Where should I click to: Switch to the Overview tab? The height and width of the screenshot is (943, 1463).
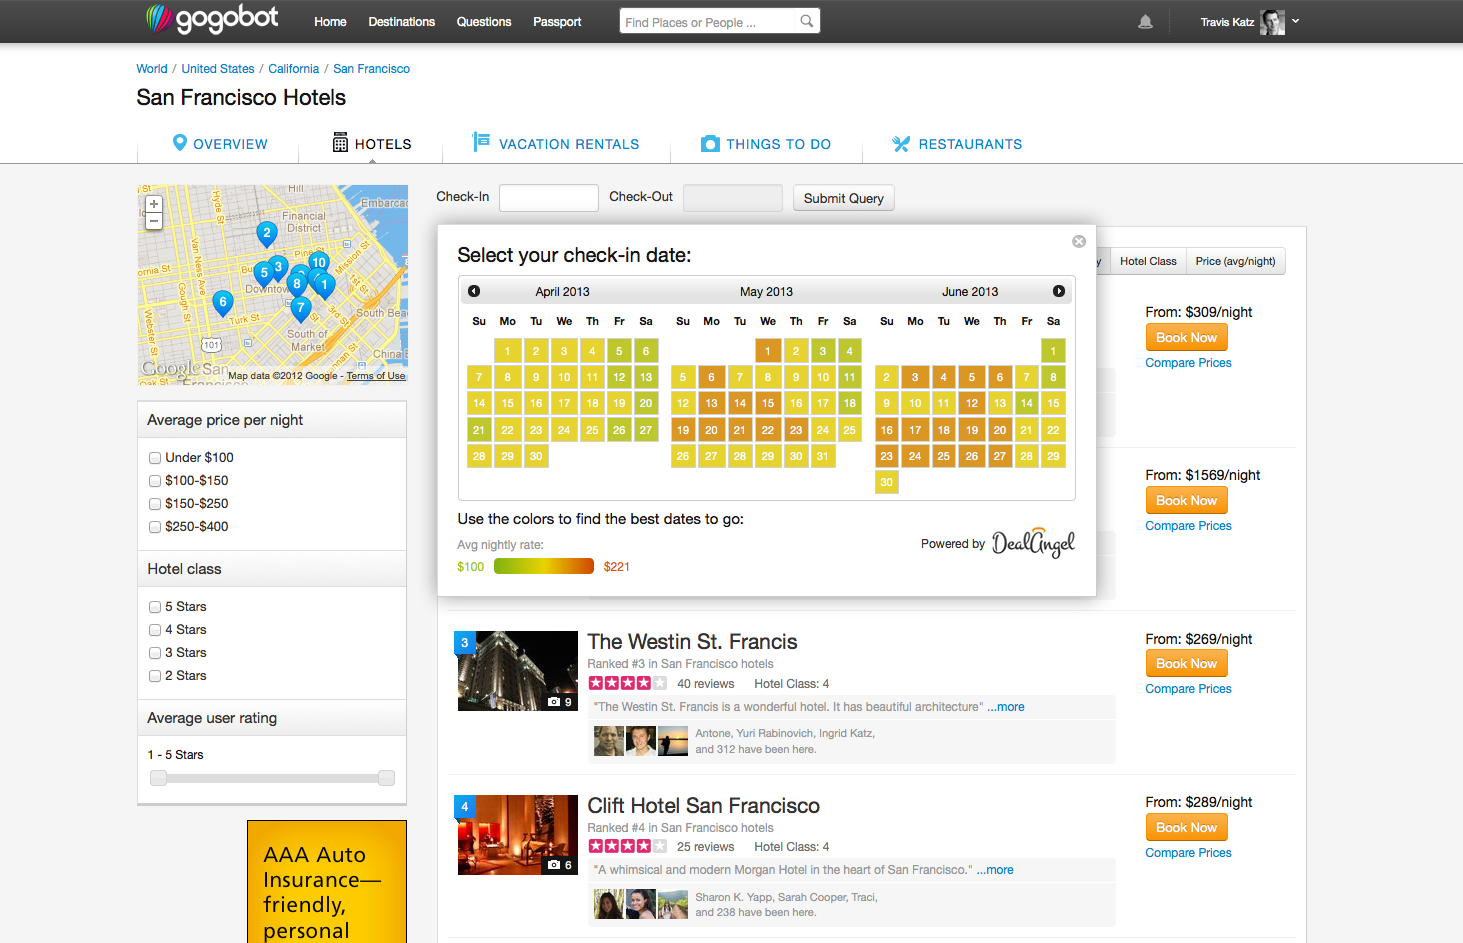click(x=219, y=144)
